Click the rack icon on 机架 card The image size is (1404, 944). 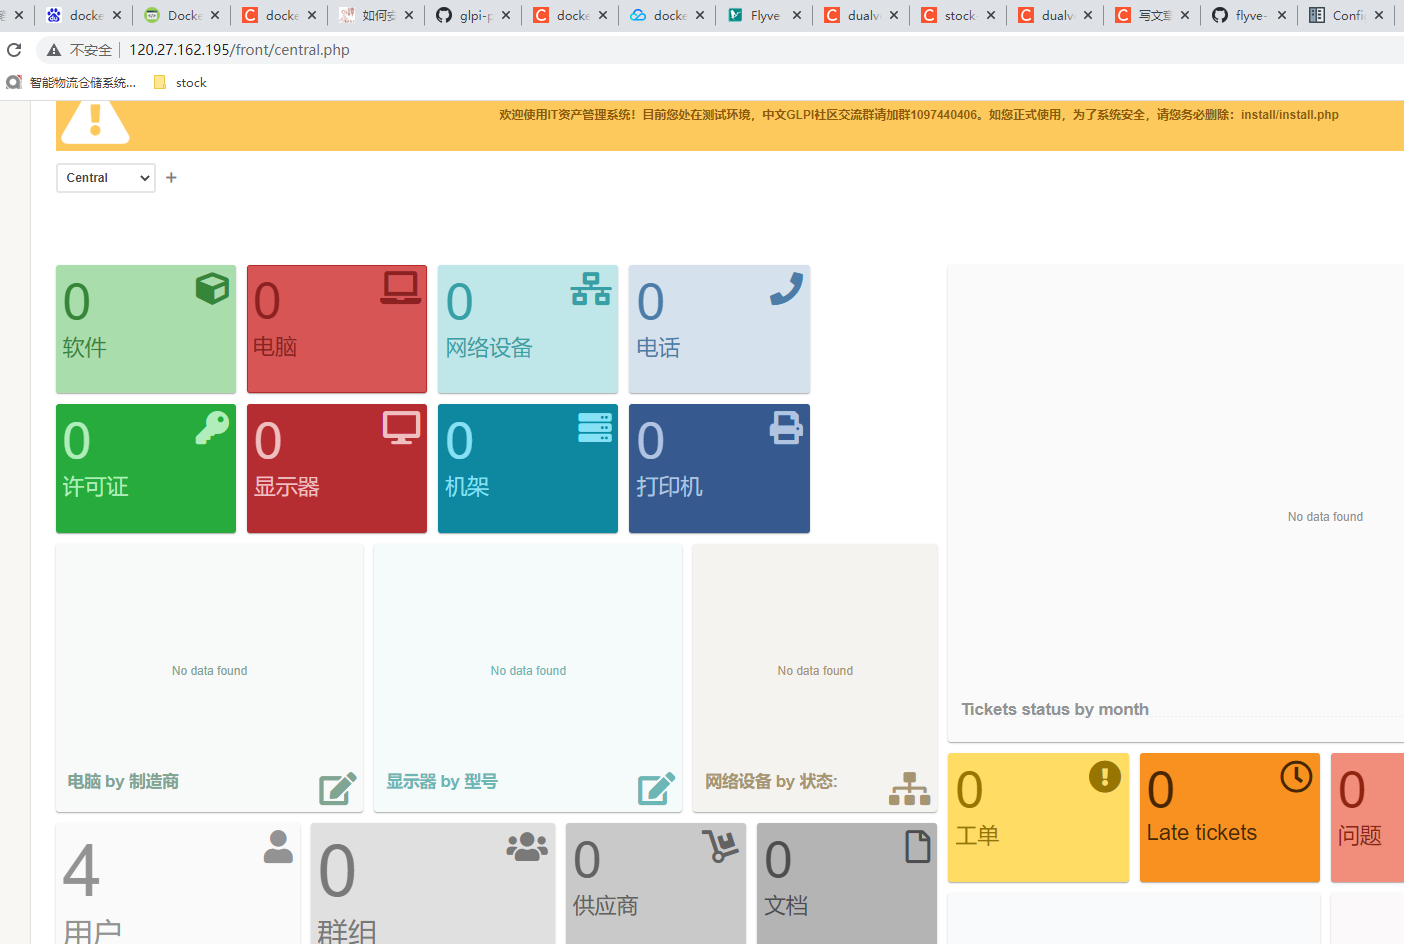pyautogui.click(x=594, y=427)
